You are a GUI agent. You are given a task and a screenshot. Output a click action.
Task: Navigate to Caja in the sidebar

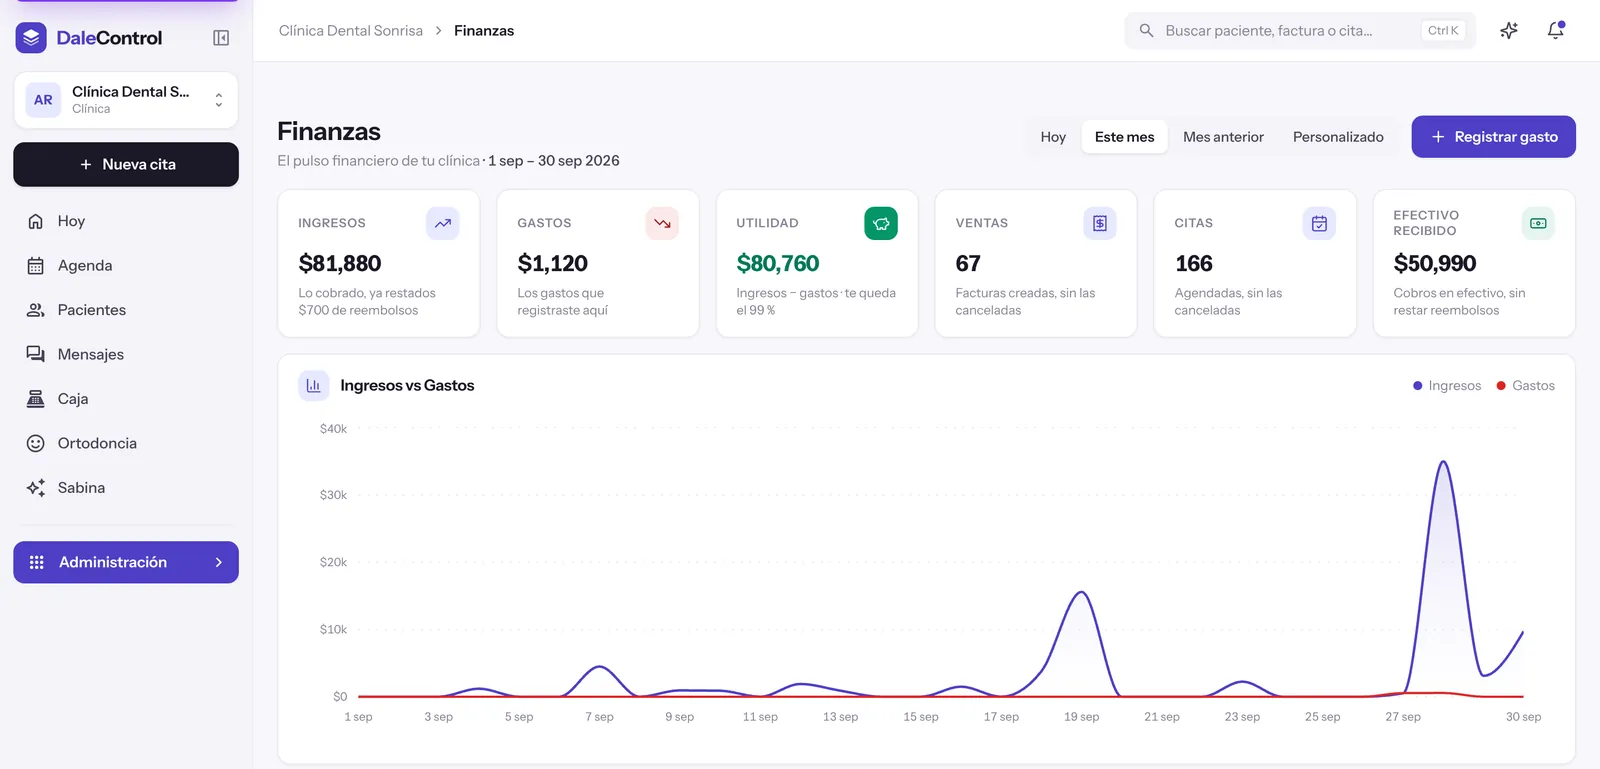click(x=126, y=398)
